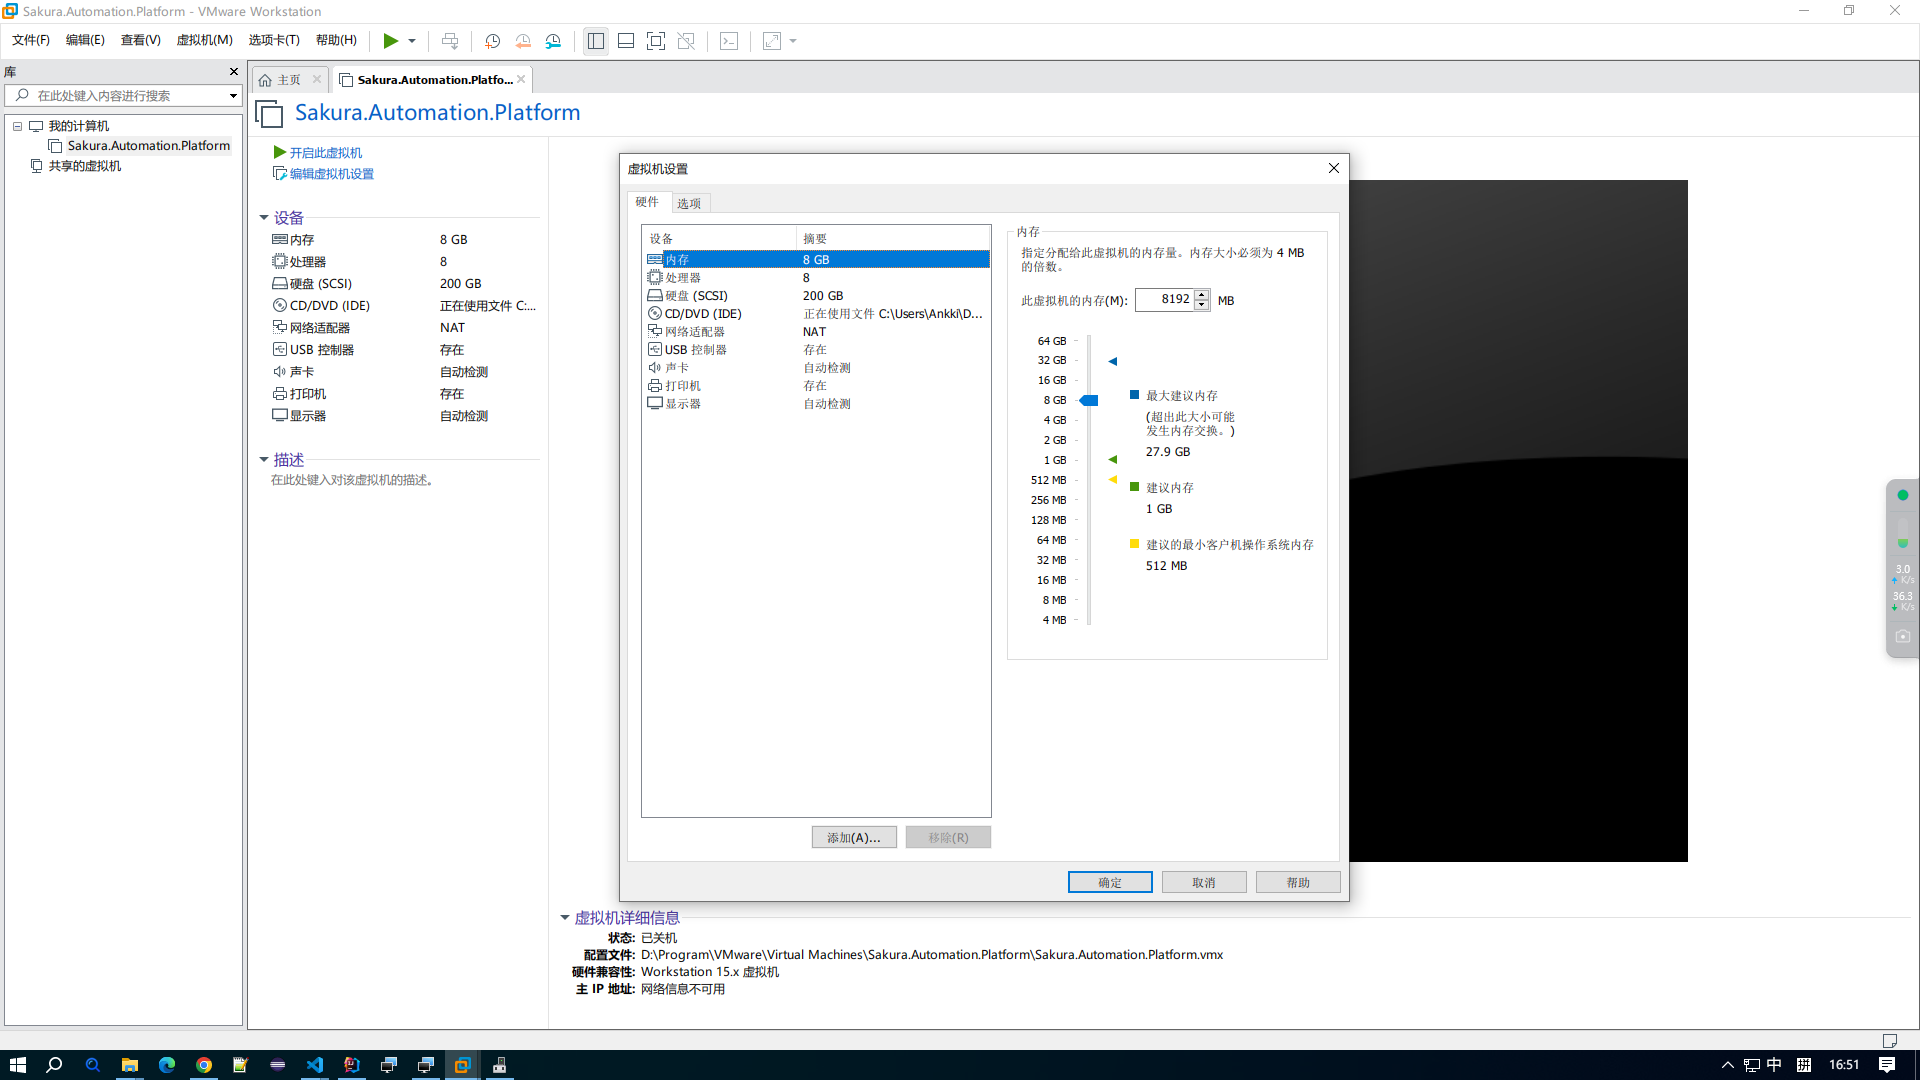The width and height of the screenshot is (1920, 1080).
Task: Click the hard disk SCSI icon
Action: coord(654,295)
